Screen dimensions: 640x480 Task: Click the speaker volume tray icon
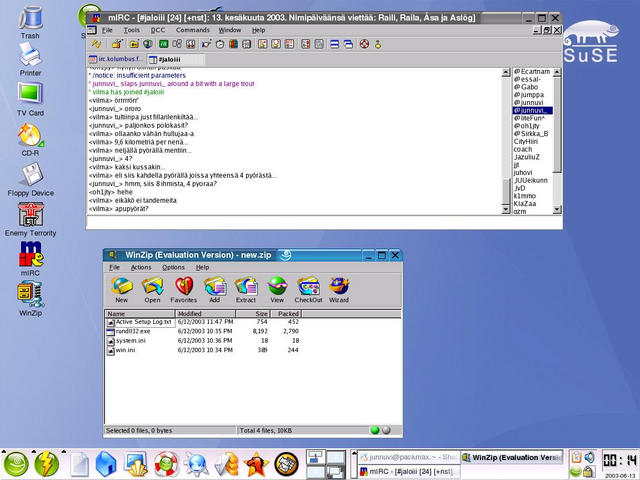[589, 456]
